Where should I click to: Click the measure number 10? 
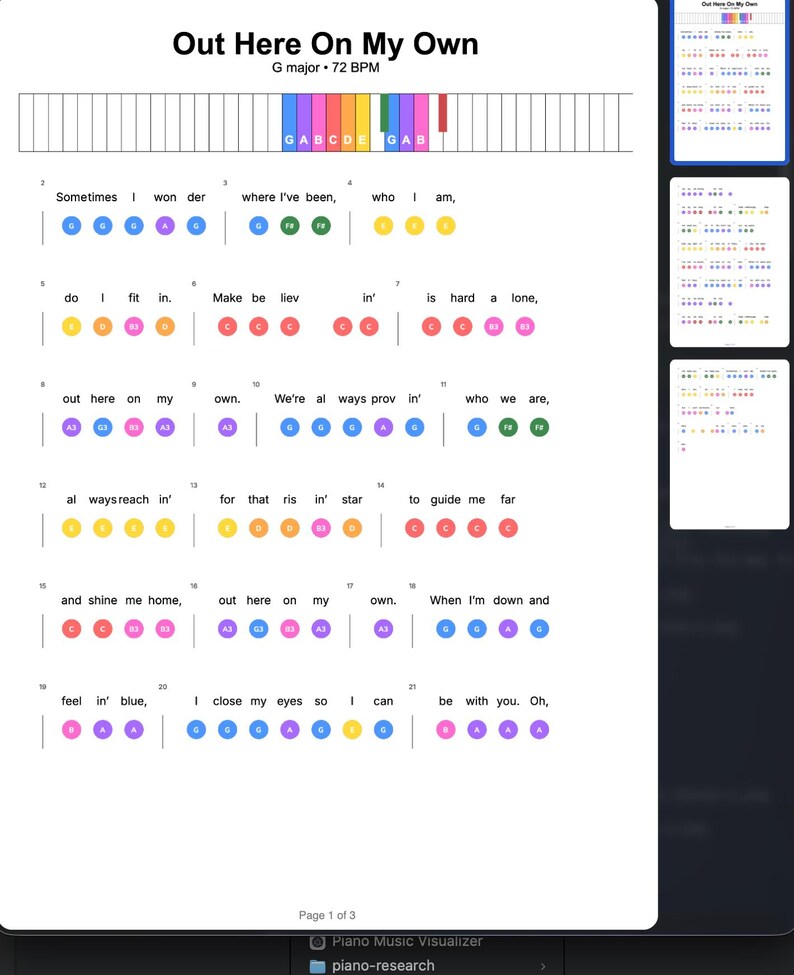(x=256, y=384)
